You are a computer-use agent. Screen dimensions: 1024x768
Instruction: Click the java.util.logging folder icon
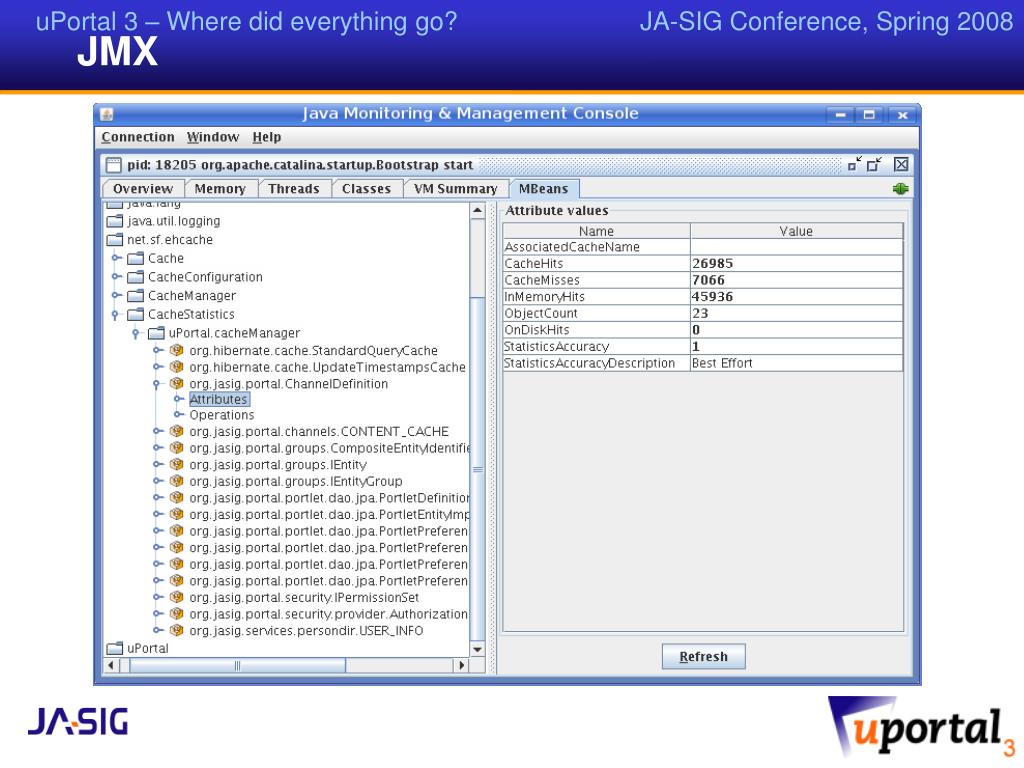[114, 221]
